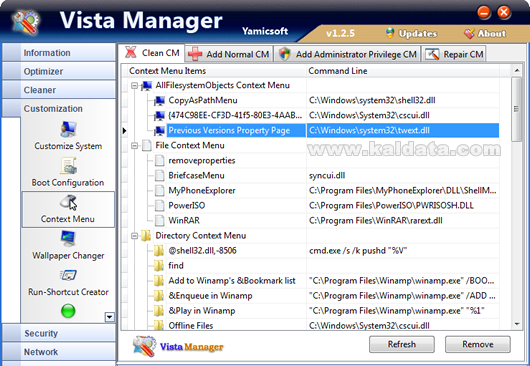Click C:\Windows\system32\shell32.dll cell

403,100
